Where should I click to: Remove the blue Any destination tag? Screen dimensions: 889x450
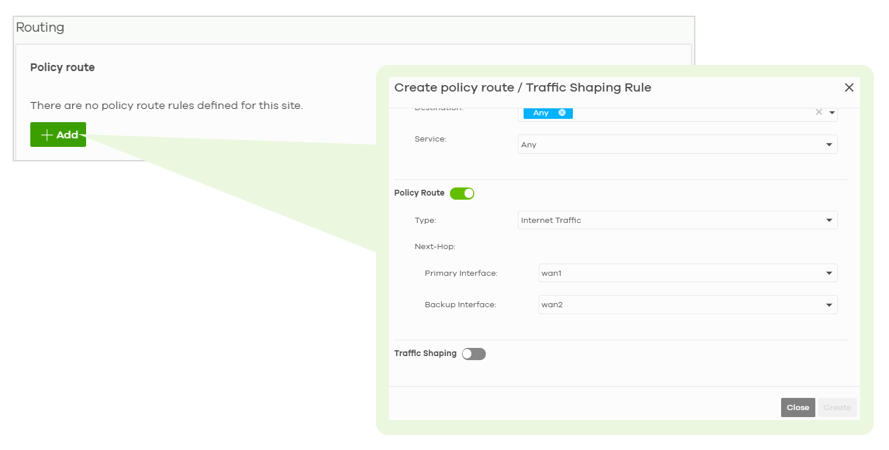pos(562,113)
